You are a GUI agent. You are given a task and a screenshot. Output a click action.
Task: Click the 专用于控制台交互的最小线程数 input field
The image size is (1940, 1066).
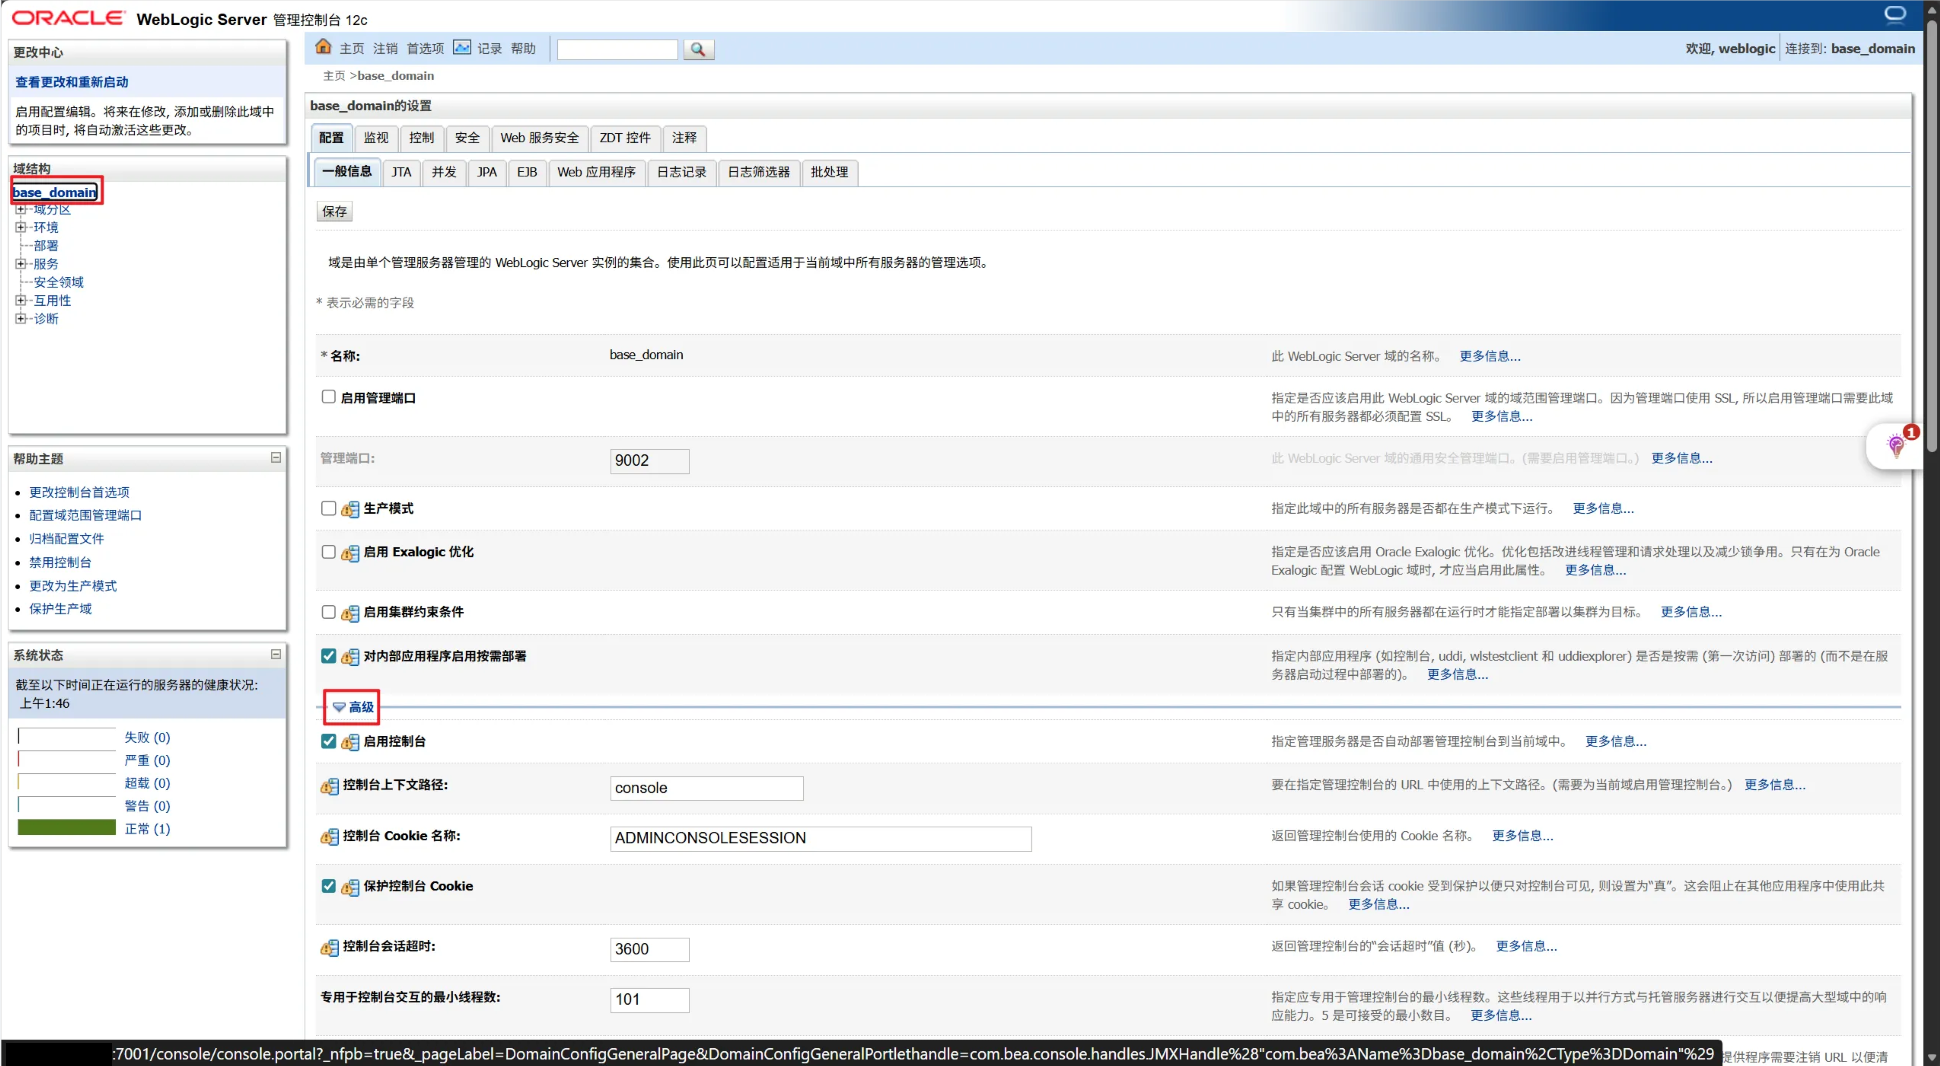point(649,1000)
